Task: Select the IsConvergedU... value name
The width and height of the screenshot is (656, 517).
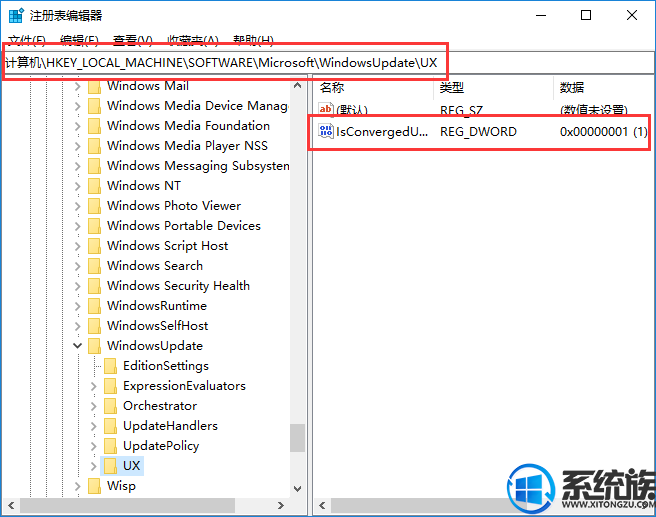Action: (382, 132)
